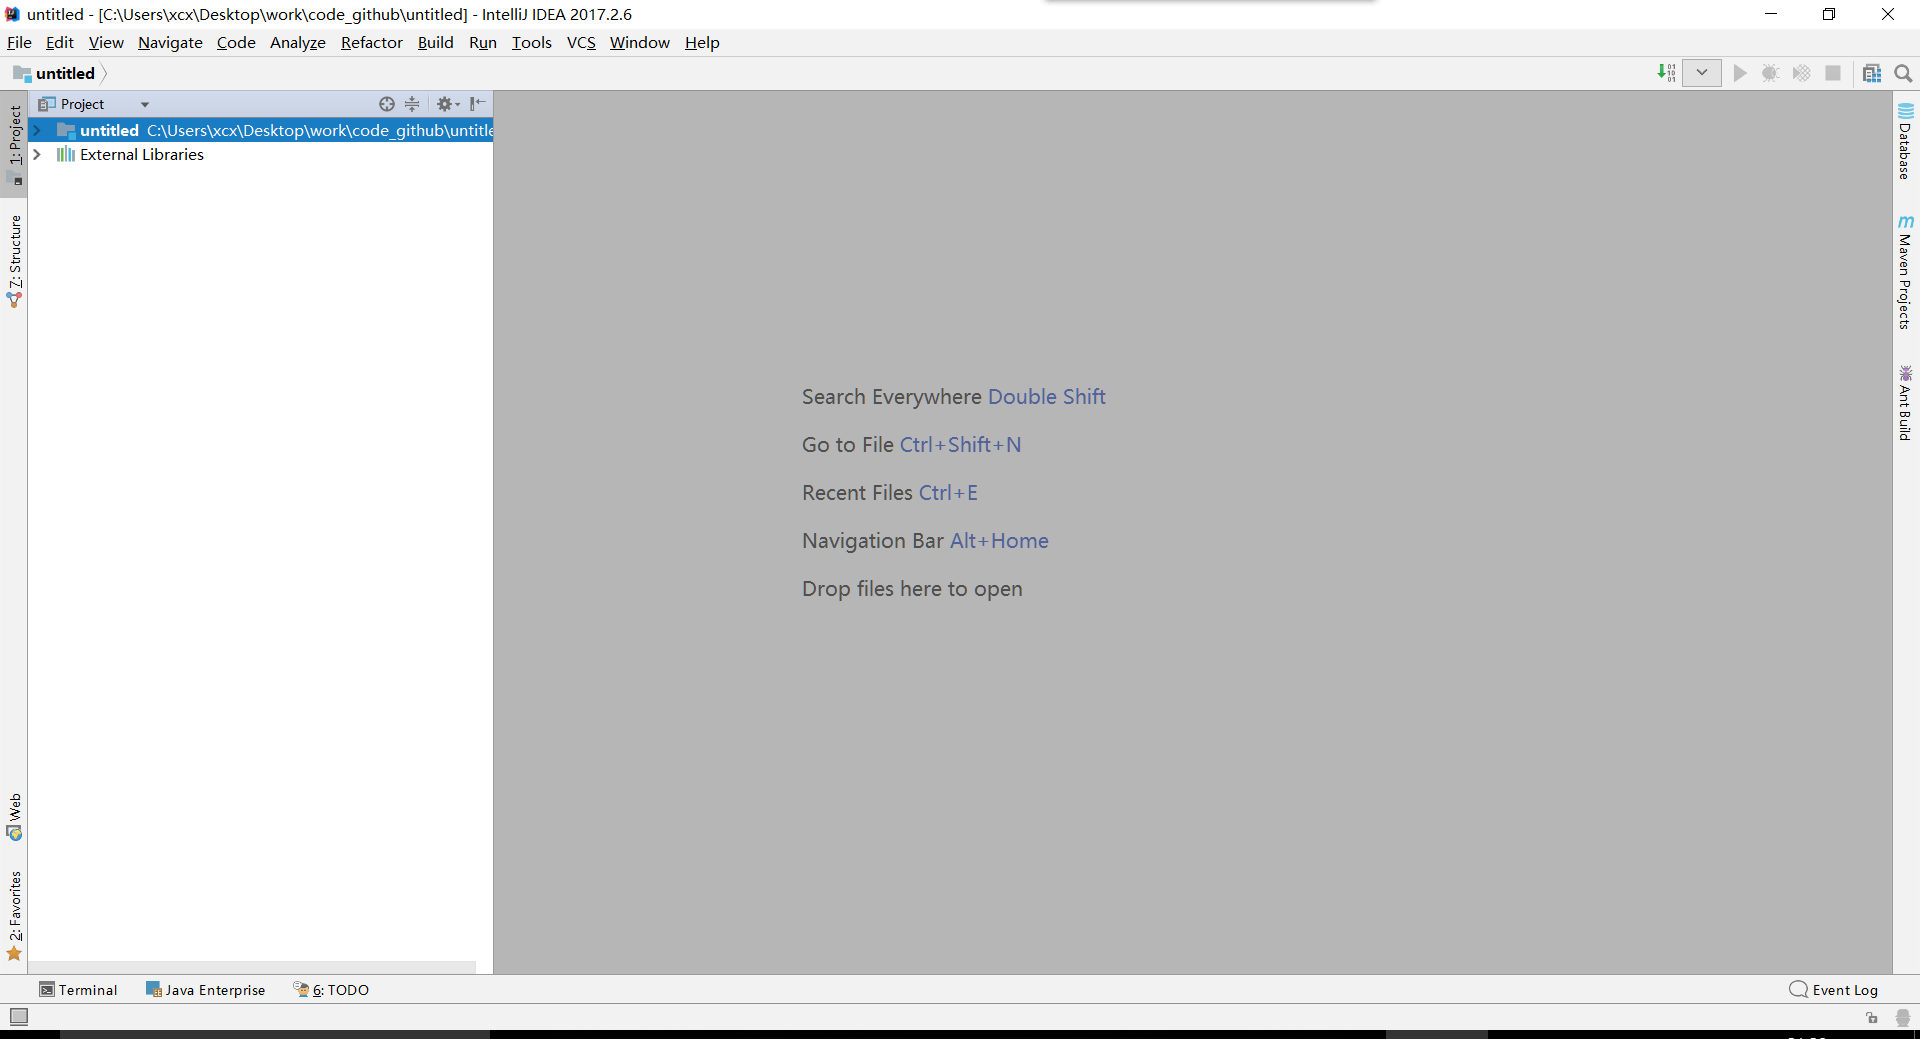This screenshot has height=1039, width=1920.
Task: Click the Run with Coverage icon
Action: click(x=1801, y=73)
